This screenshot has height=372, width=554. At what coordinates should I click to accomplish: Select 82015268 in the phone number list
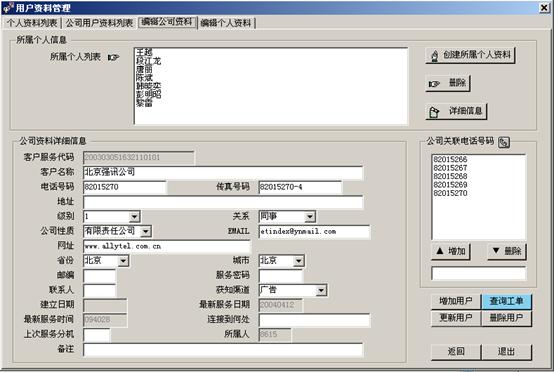(450, 176)
